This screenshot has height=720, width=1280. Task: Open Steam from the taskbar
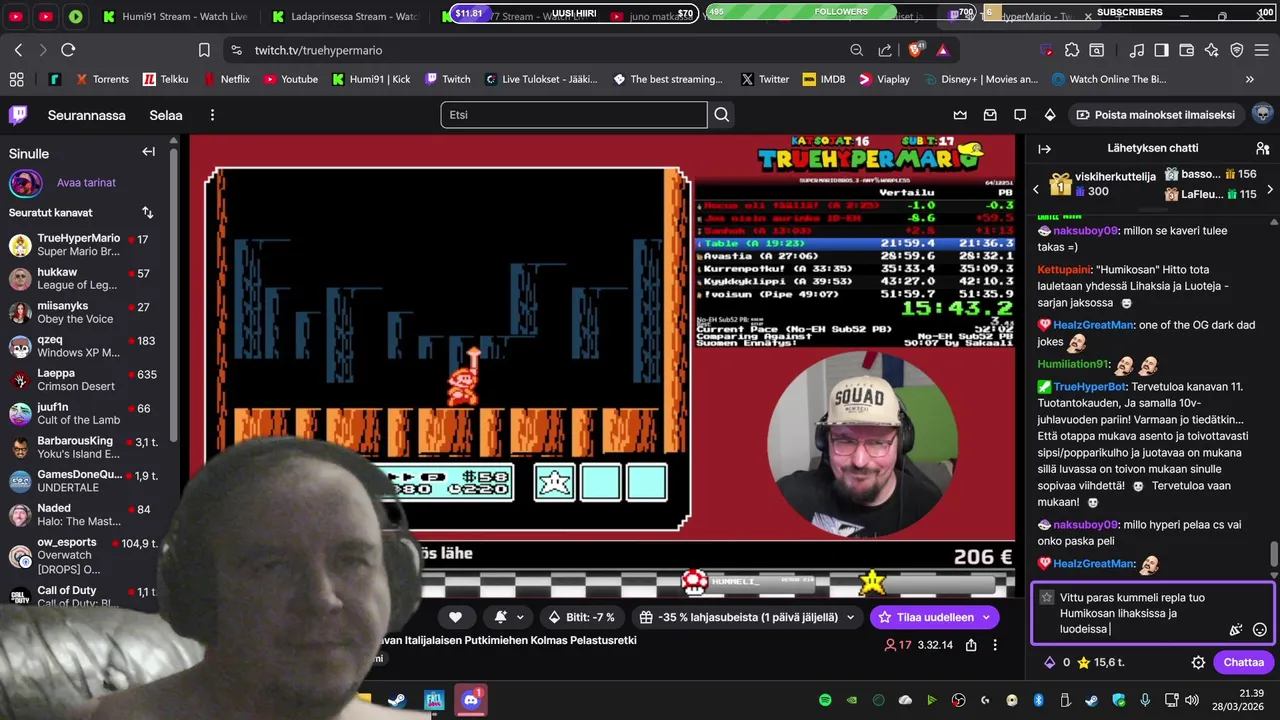[397, 700]
